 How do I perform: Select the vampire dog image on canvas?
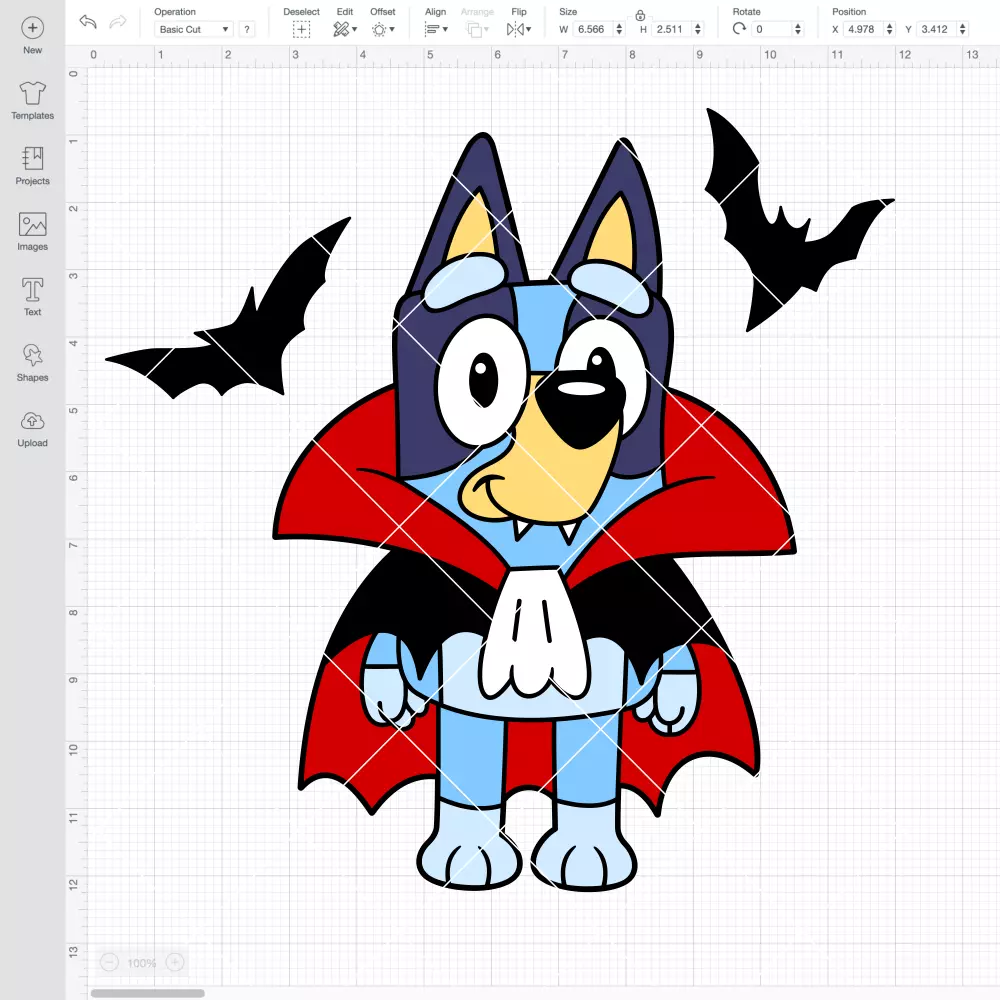534,510
